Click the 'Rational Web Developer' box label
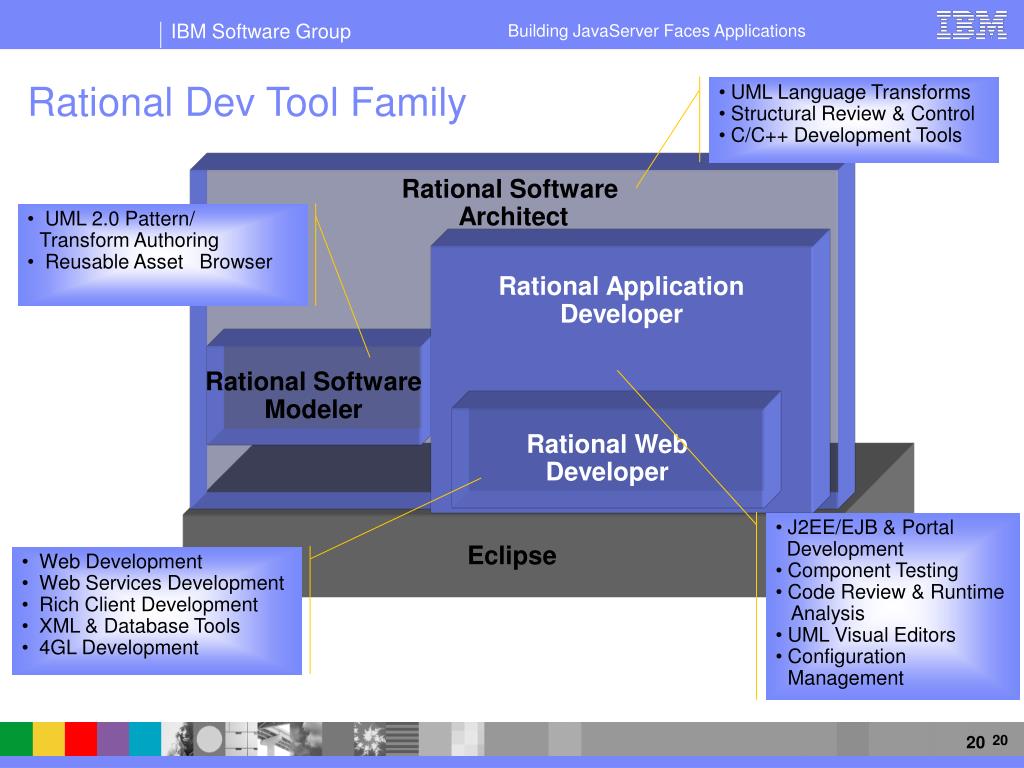 click(607, 458)
